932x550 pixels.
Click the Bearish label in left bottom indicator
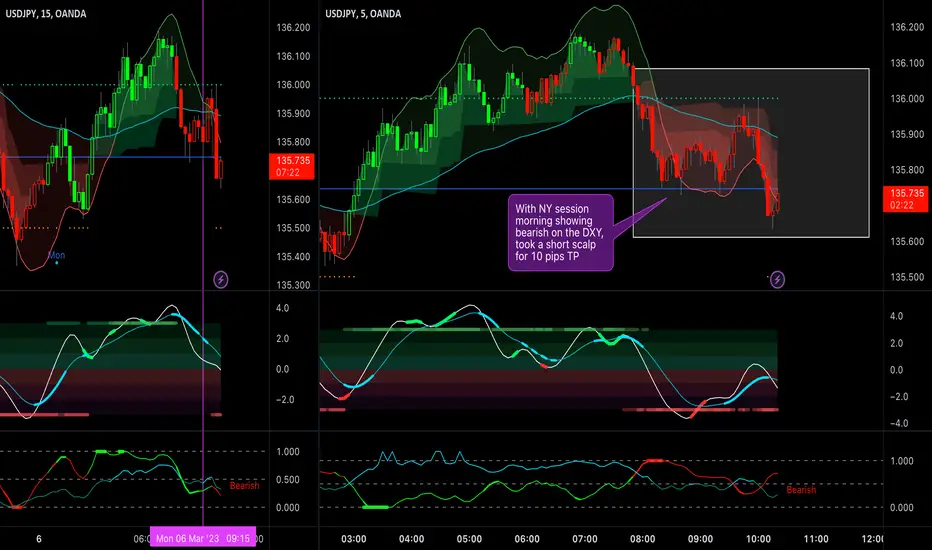244,486
